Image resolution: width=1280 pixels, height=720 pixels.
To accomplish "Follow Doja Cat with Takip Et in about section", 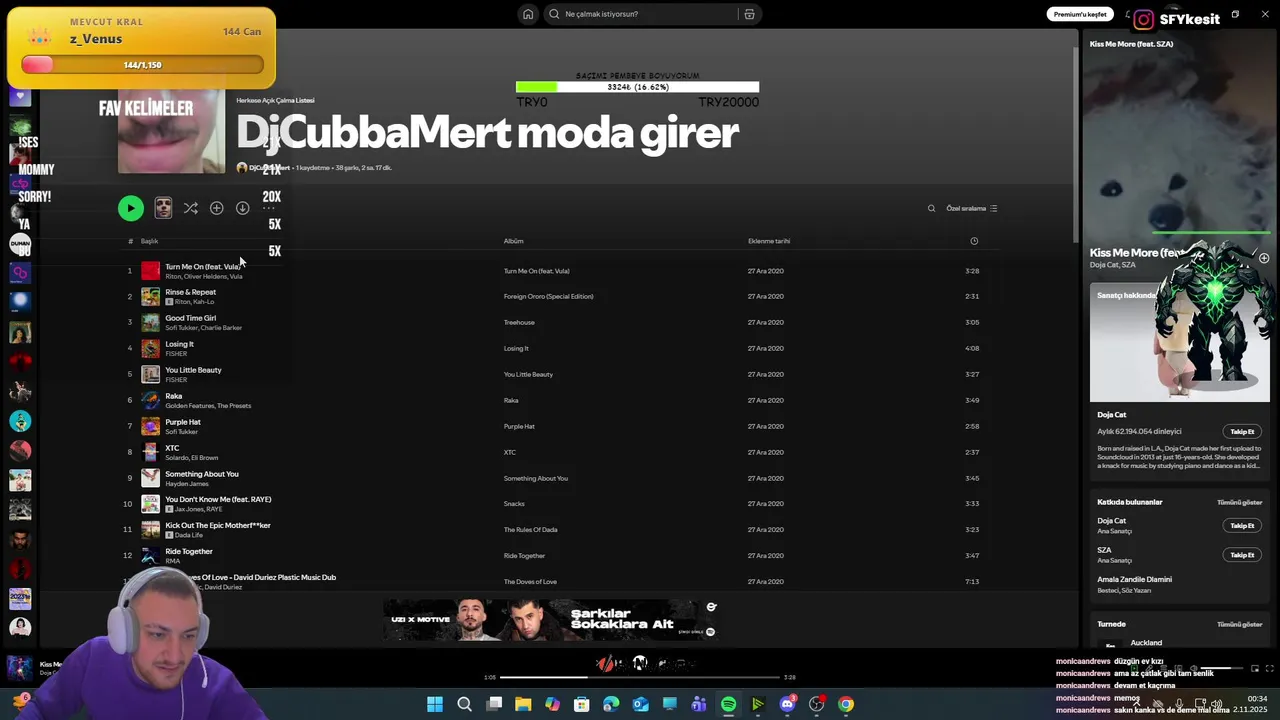I will 1242,432.
